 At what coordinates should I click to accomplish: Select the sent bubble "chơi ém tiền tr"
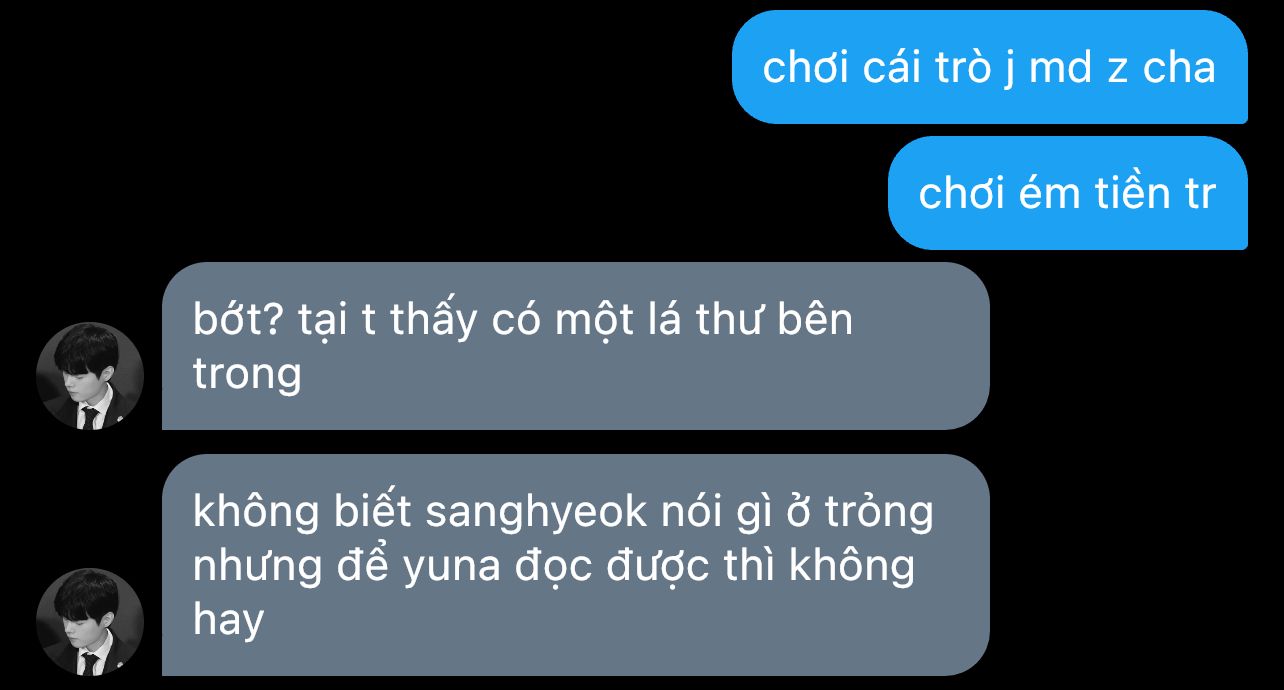click(1068, 193)
